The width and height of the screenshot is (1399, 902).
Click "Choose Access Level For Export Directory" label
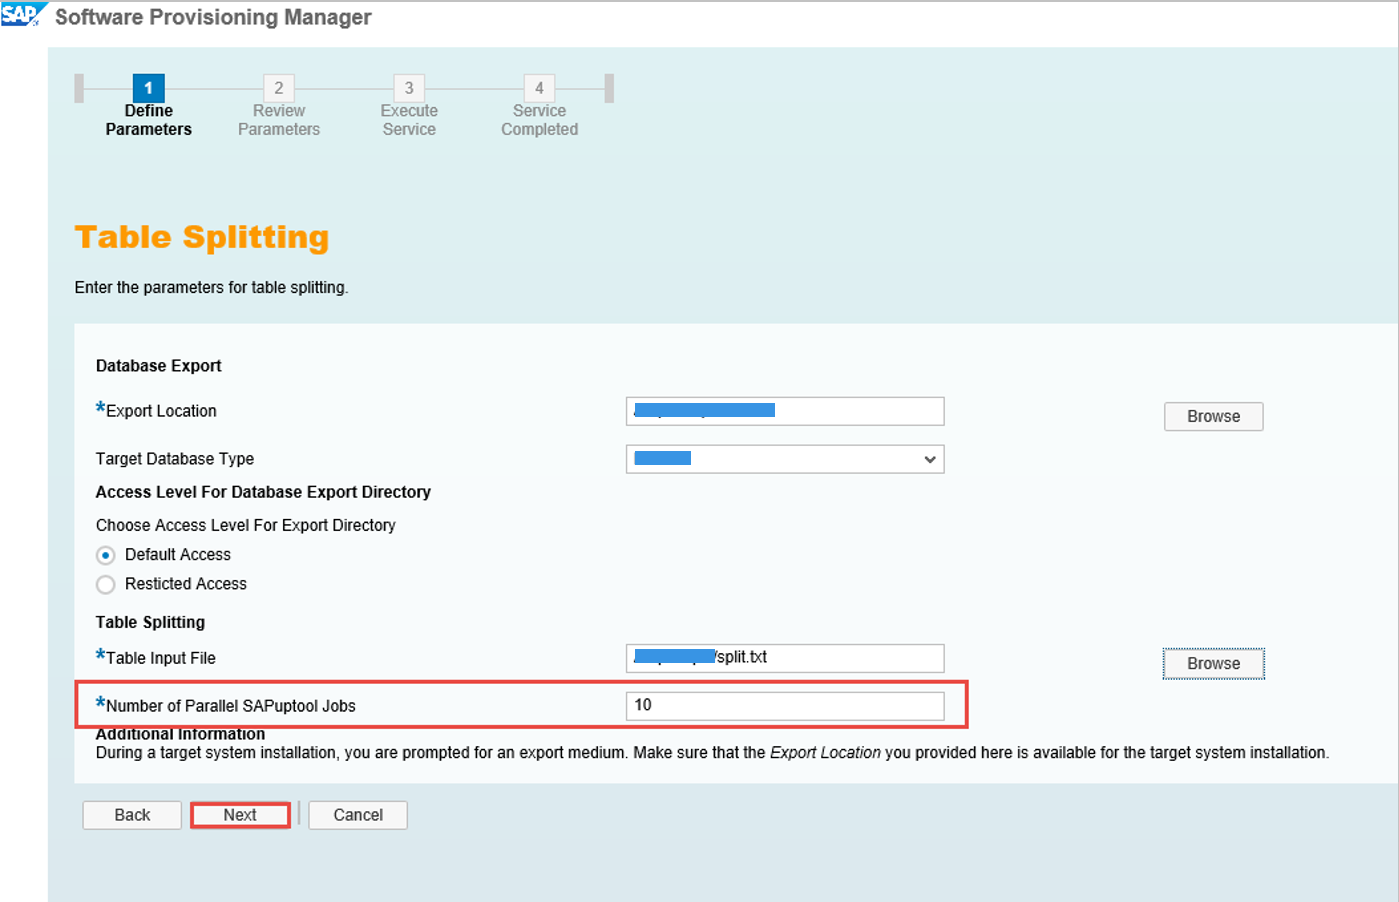(x=246, y=525)
